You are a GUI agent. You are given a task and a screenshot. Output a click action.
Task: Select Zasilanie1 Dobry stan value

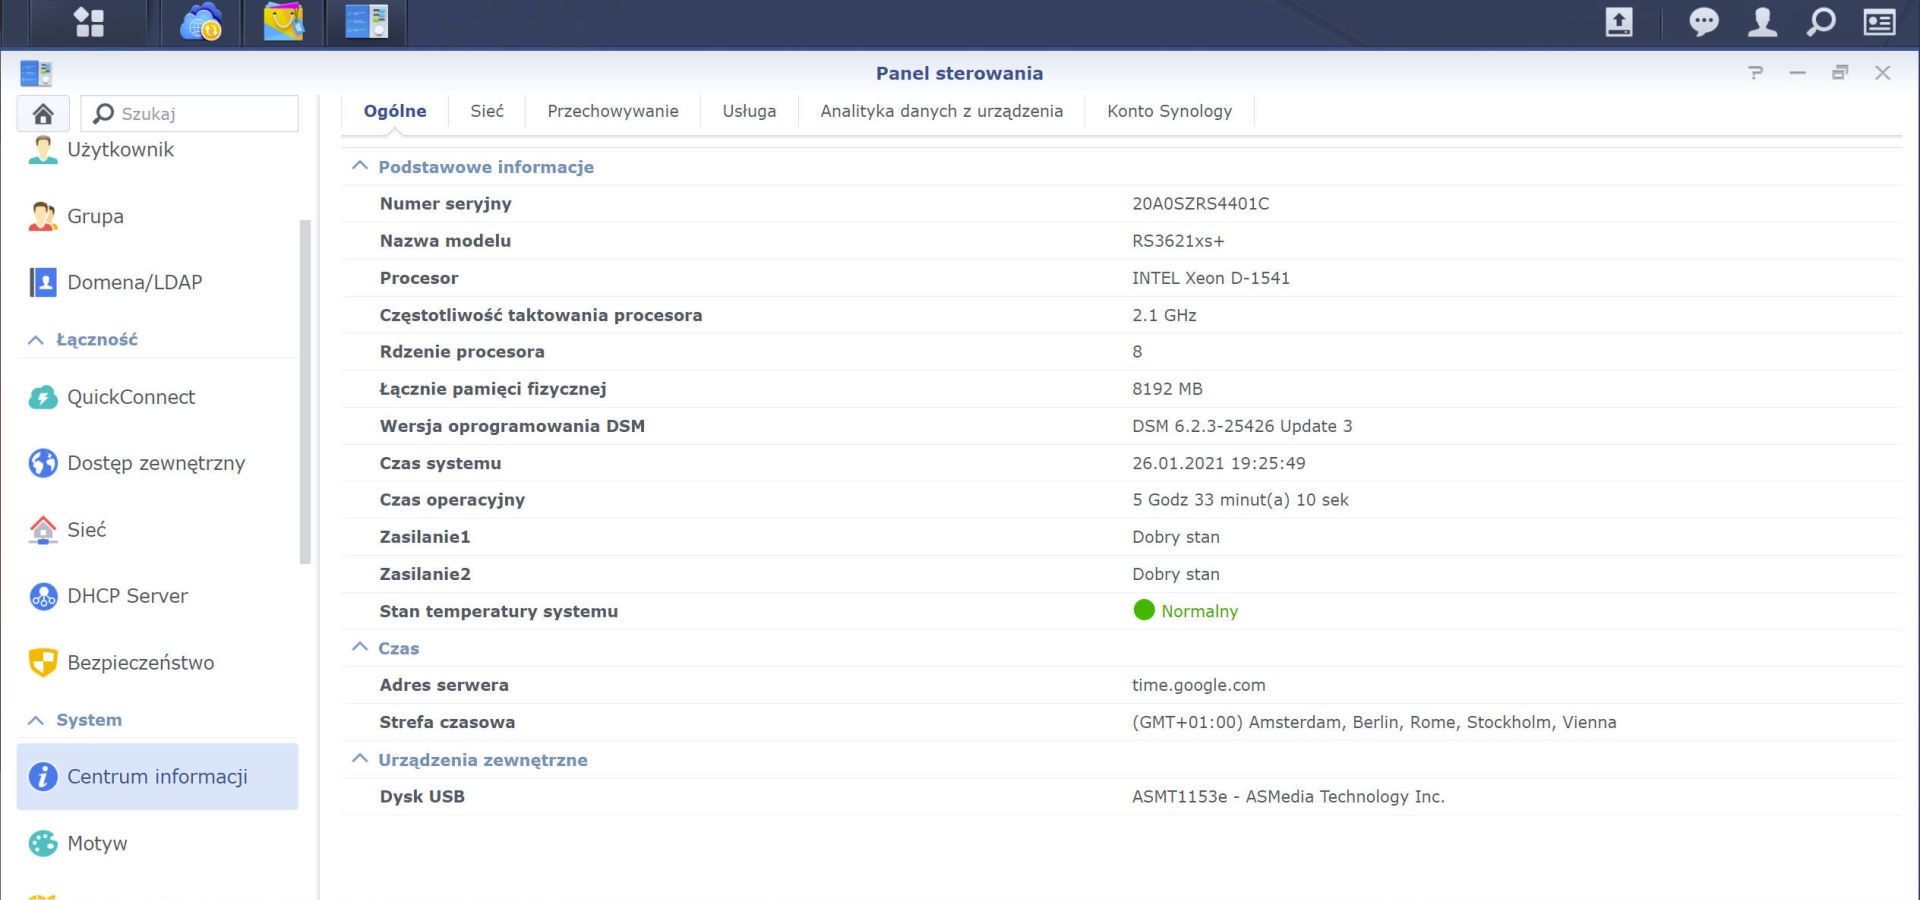point(1176,537)
